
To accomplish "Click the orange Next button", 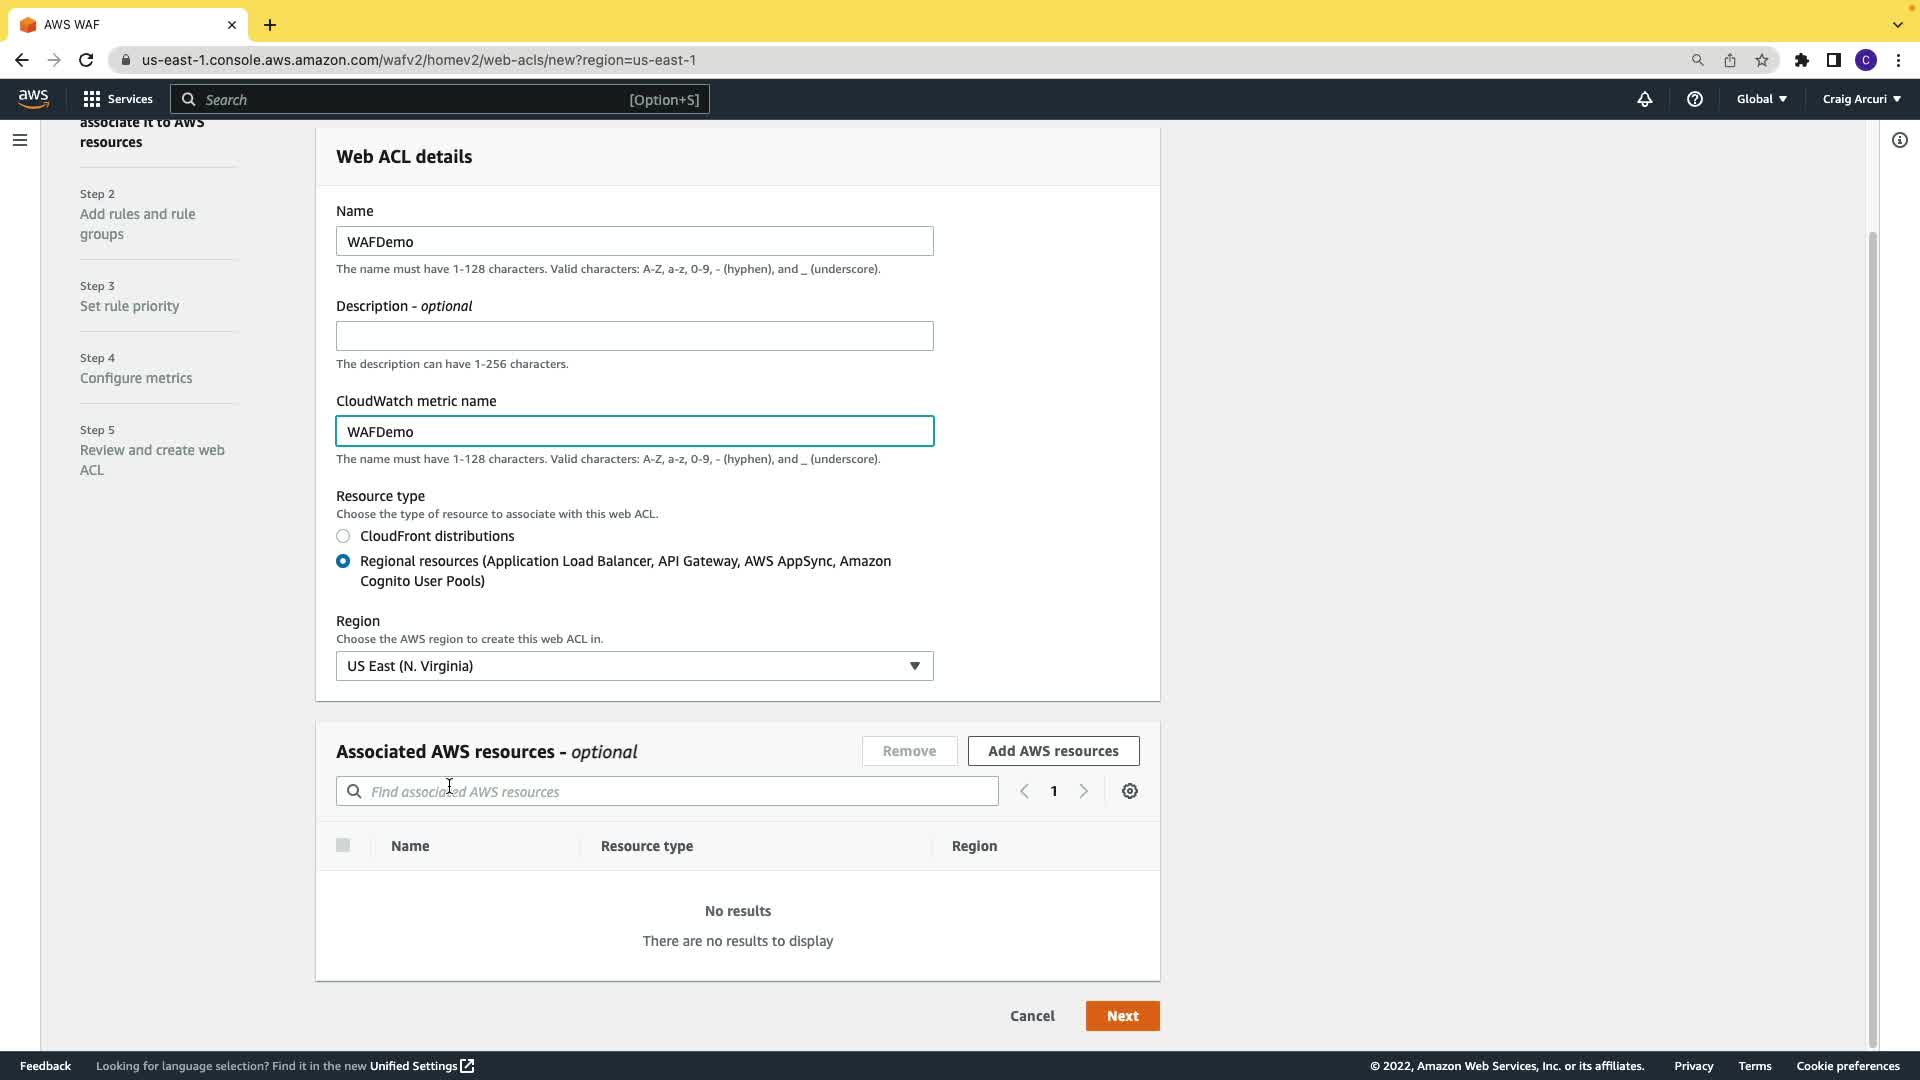I will [1122, 1016].
